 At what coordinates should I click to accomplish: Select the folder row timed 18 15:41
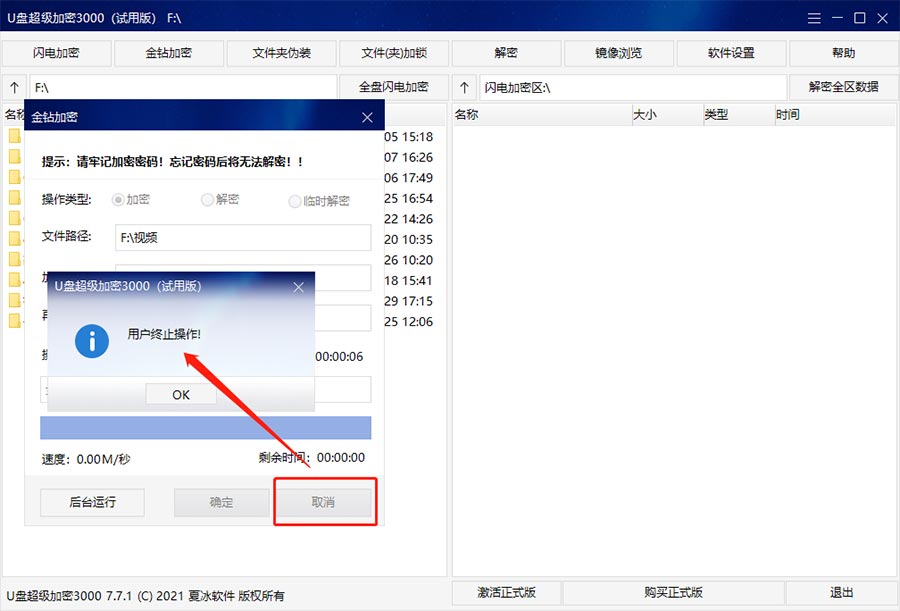pos(409,281)
